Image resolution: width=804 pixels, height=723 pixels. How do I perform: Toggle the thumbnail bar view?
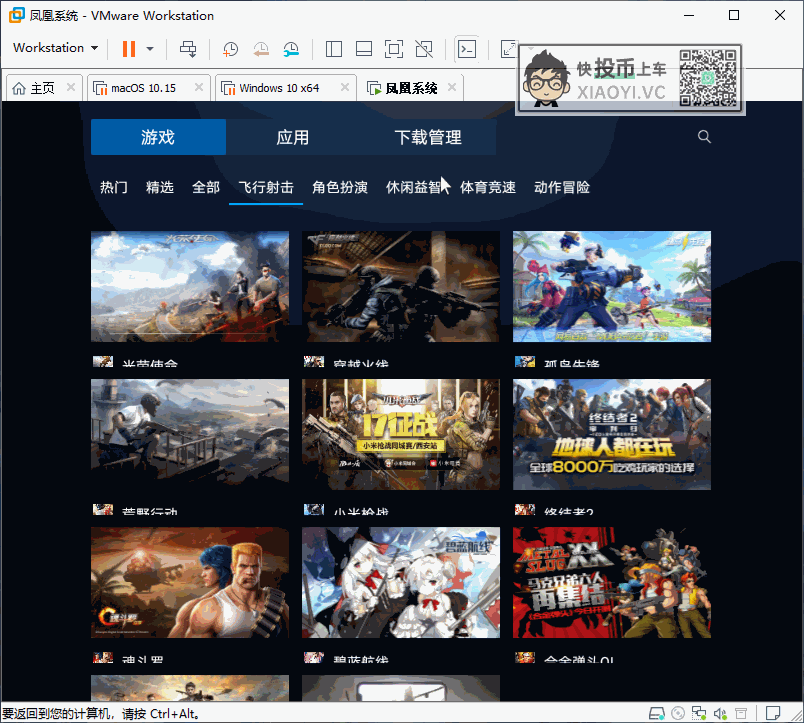pos(364,49)
